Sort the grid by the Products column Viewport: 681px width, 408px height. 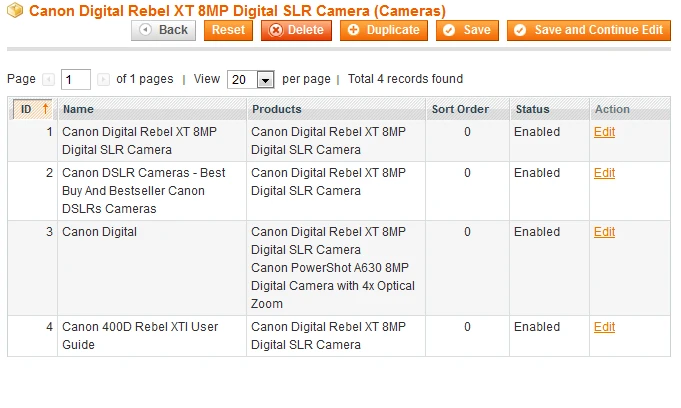pos(277,109)
